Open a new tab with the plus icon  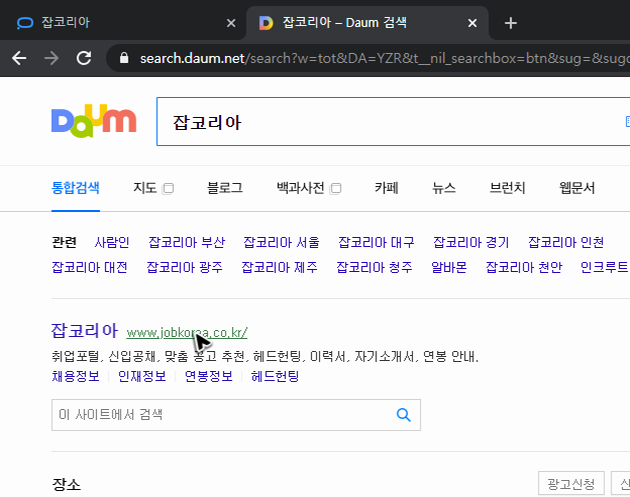510,23
